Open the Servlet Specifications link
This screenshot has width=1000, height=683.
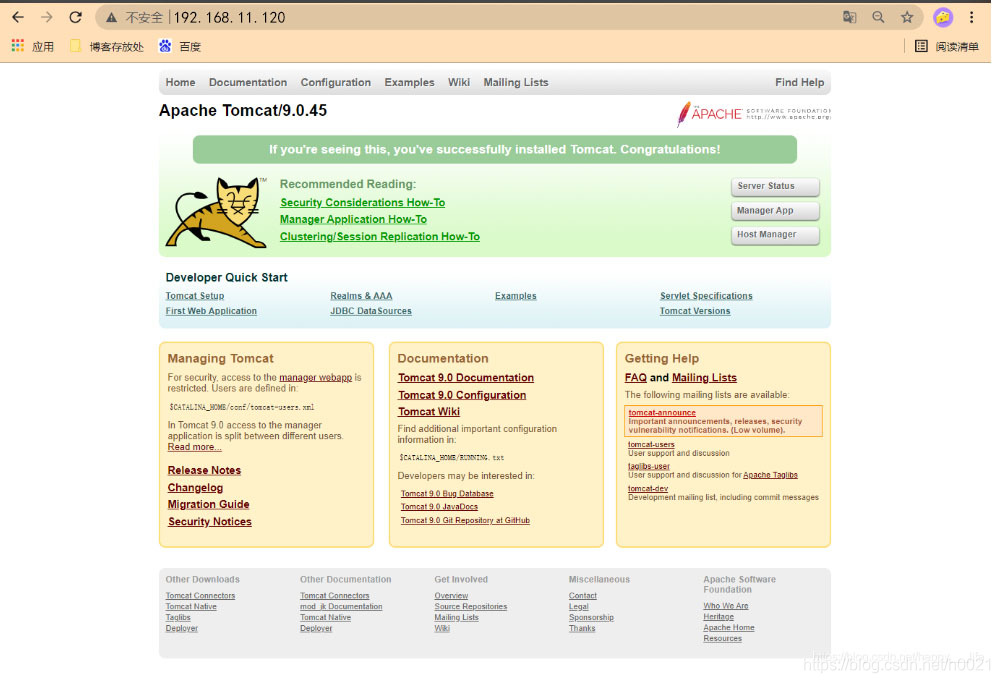click(706, 296)
